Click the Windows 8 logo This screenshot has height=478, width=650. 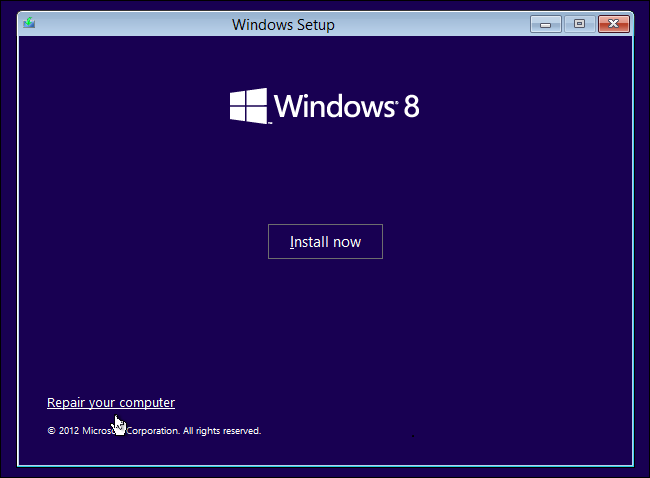point(325,106)
